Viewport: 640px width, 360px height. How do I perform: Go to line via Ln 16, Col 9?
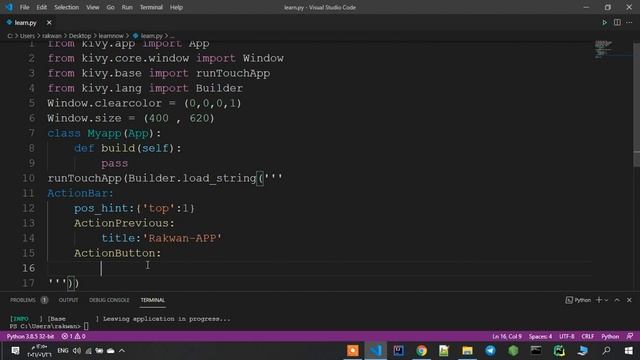507,336
